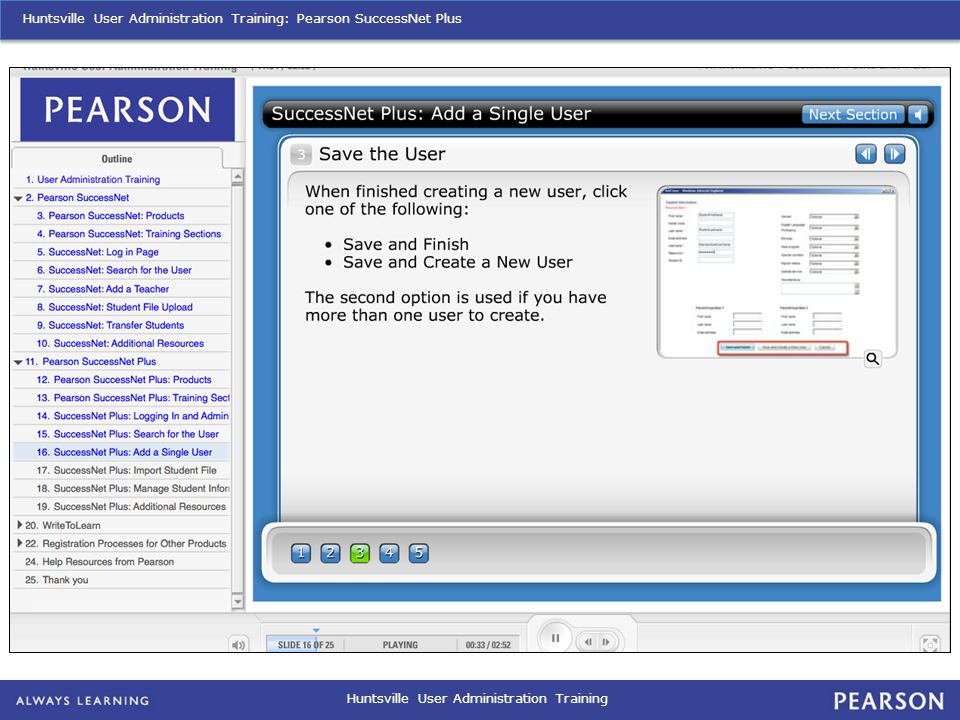This screenshot has height=720, width=960.
Task: Open slide 10 SuccessNet: Additional Resources
Action: click(121, 343)
